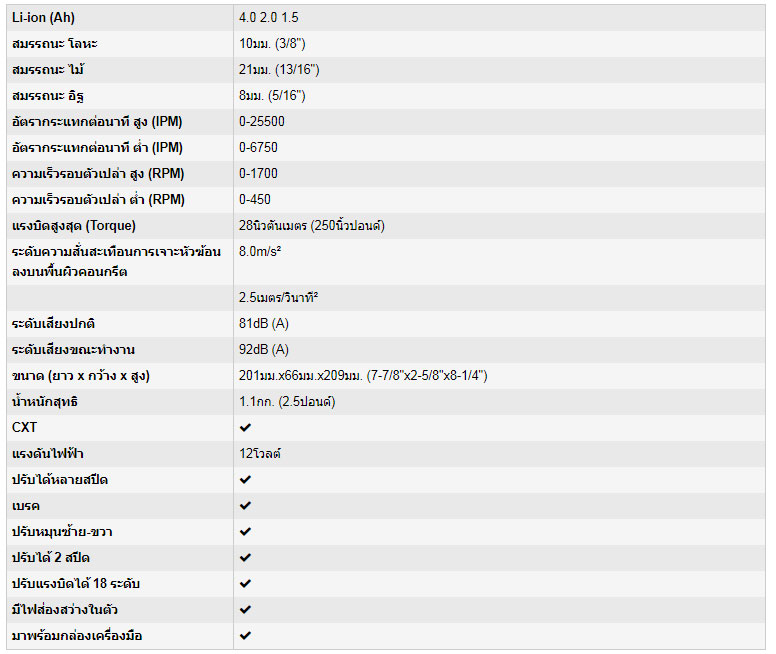The height and width of the screenshot is (654, 776).
Task: Click the checkmark in the เบรค row
Action: 245,506
